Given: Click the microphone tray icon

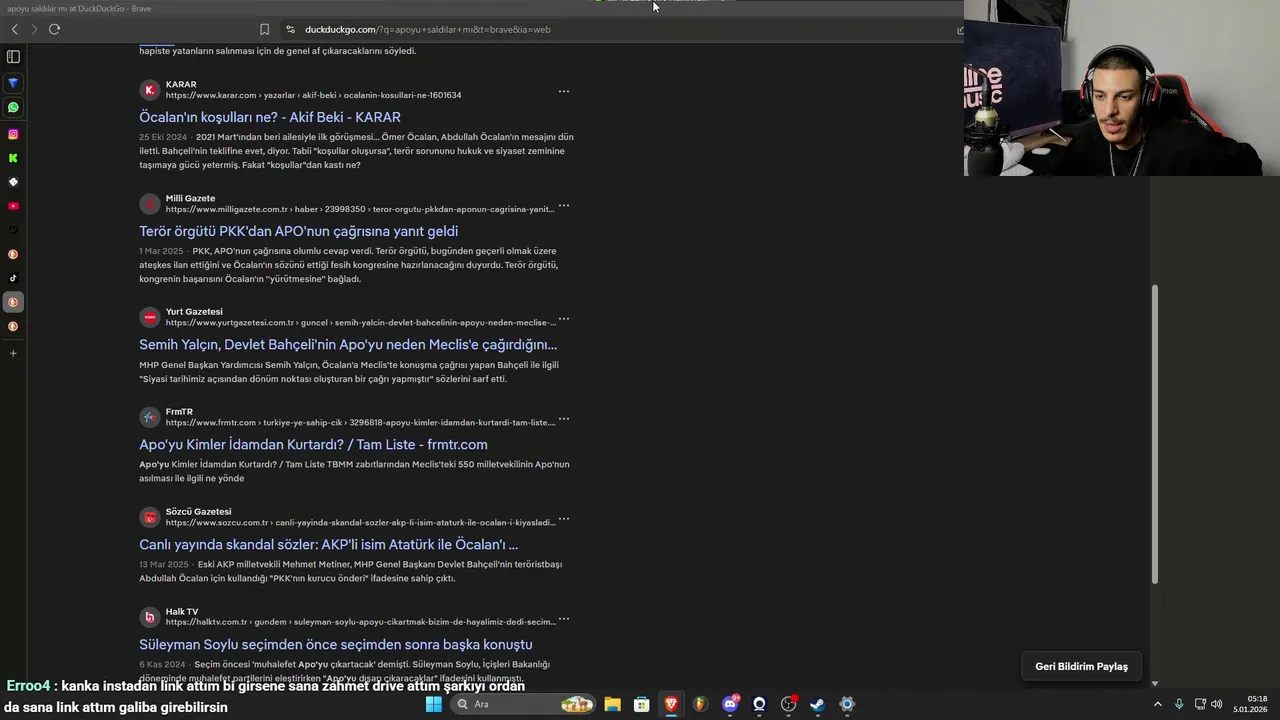Looking at the screenshot, I should point(1179,704).
